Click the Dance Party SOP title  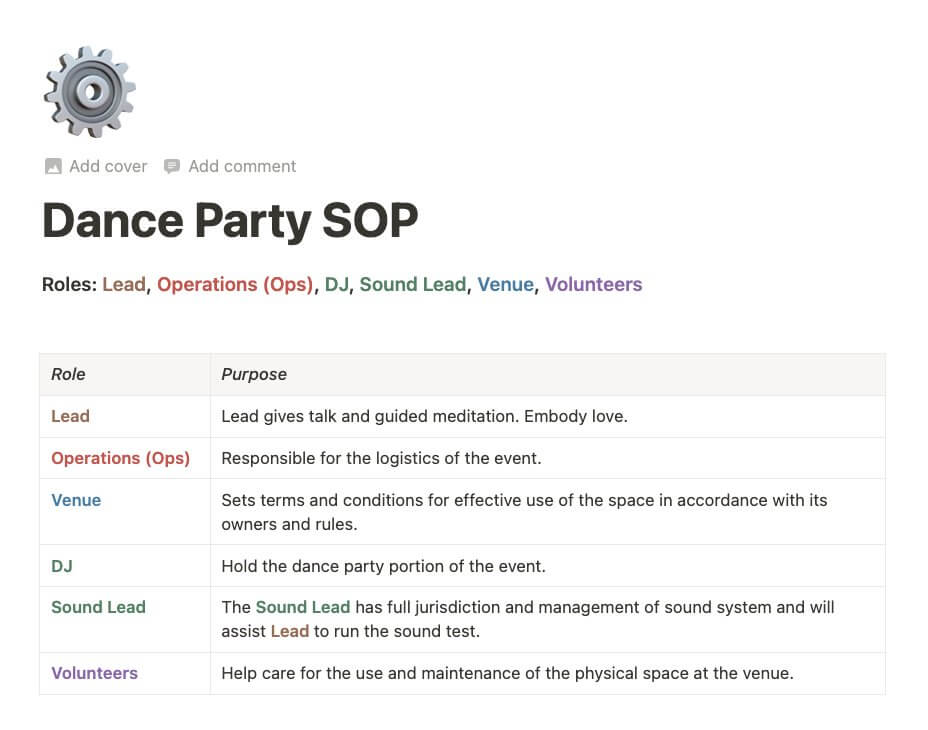[230, 220]
